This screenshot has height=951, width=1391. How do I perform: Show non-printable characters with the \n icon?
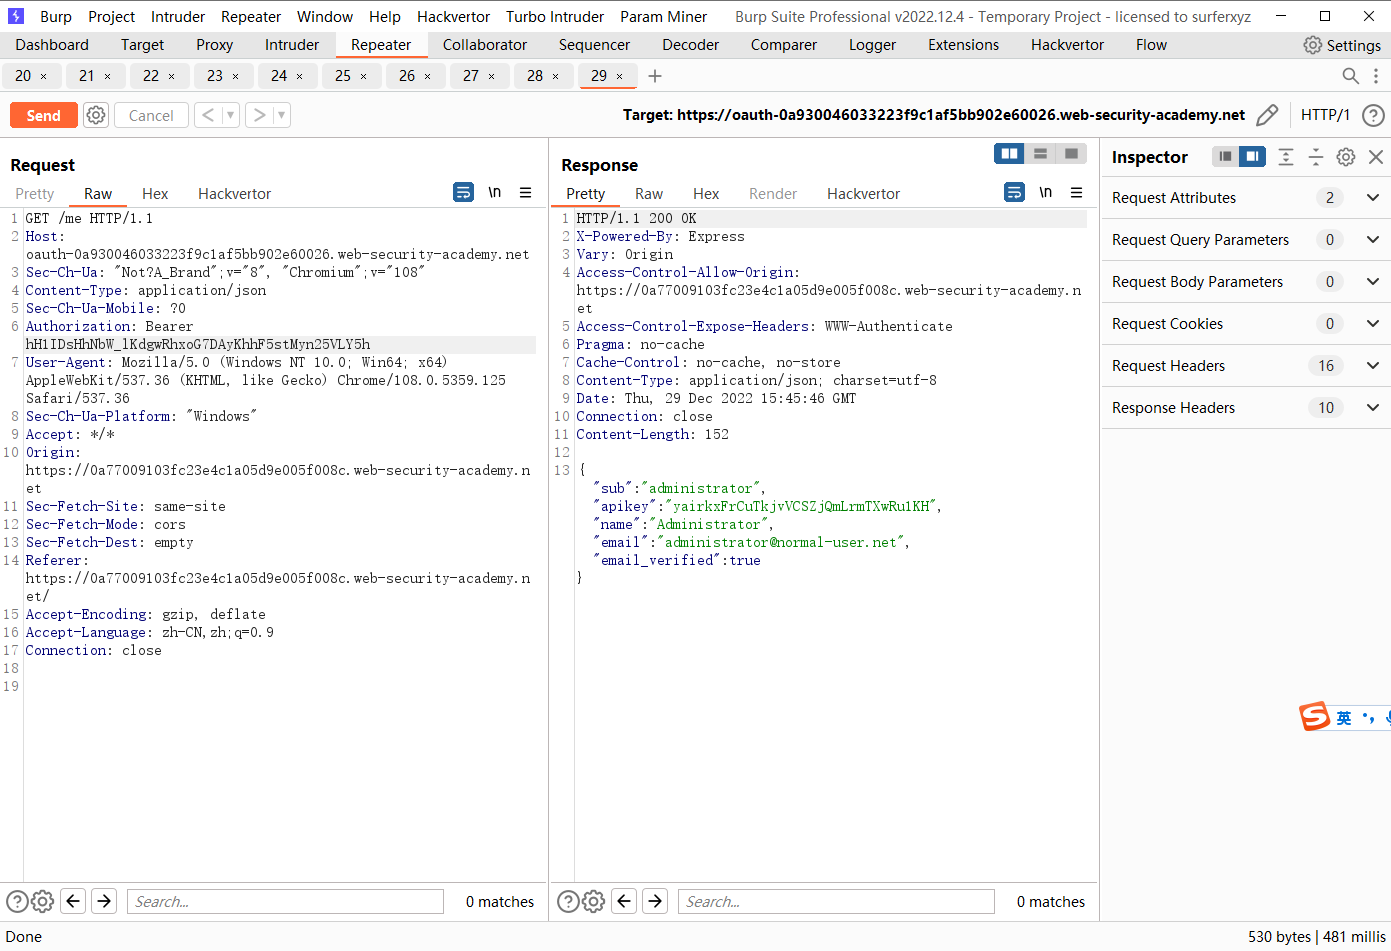494,192
